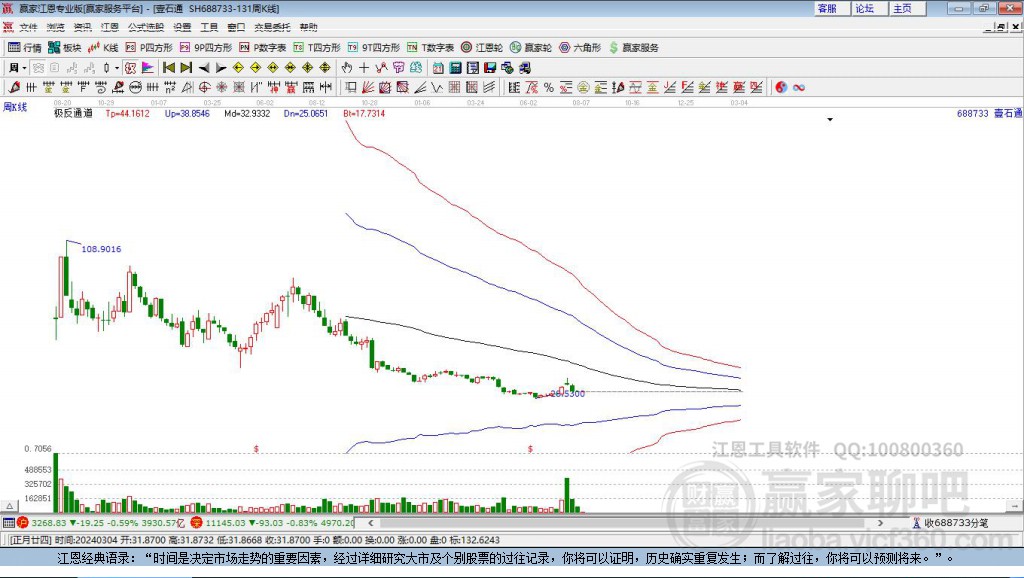Click the small black triangle above the chart

pyautogui.click(x=830, y=120)
